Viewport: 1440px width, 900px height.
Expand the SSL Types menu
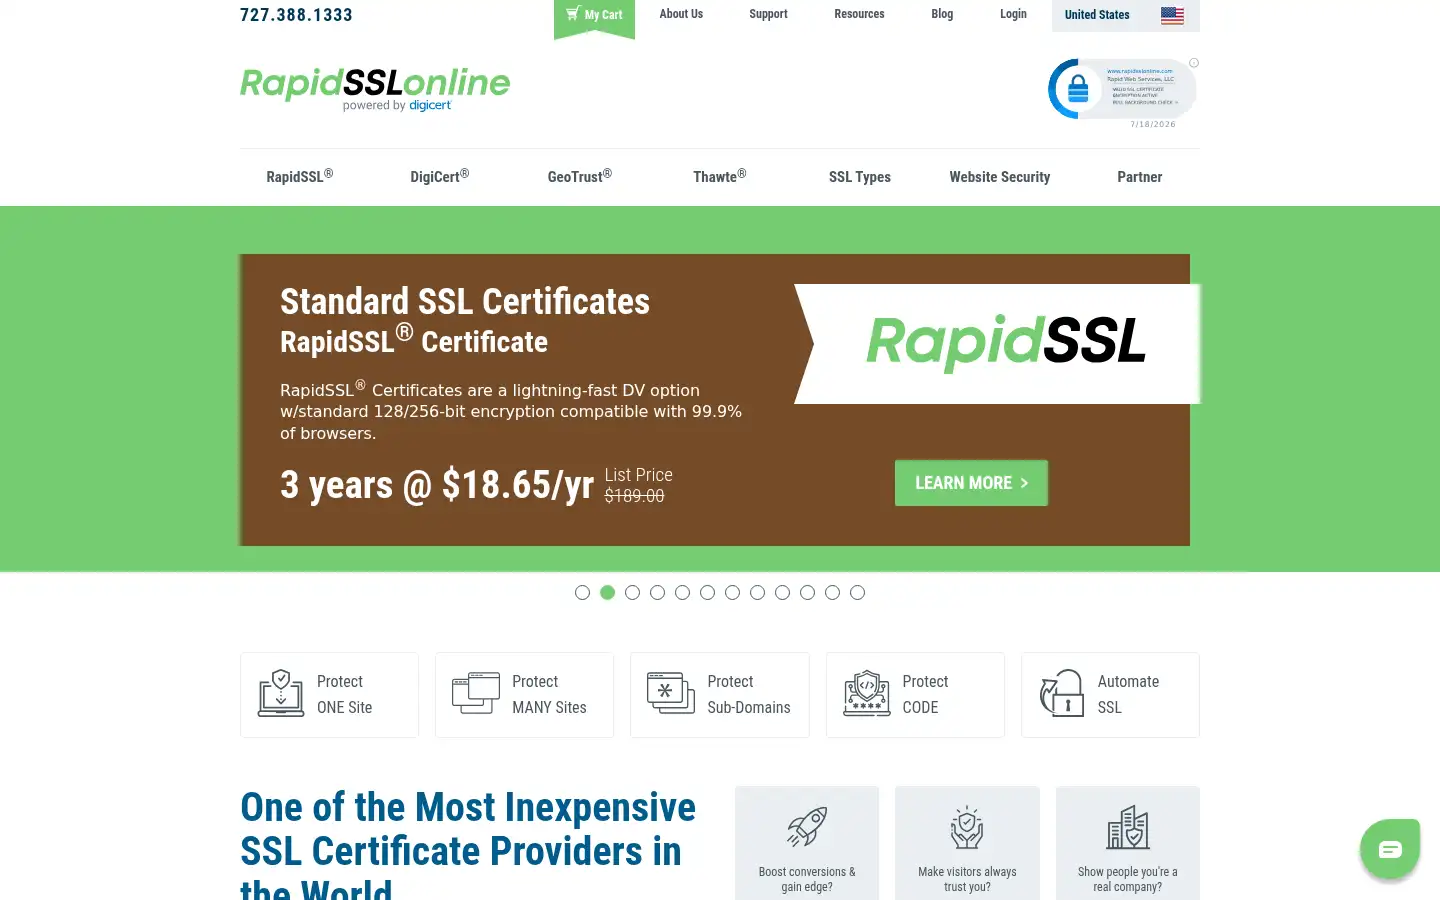pos(860,177)
